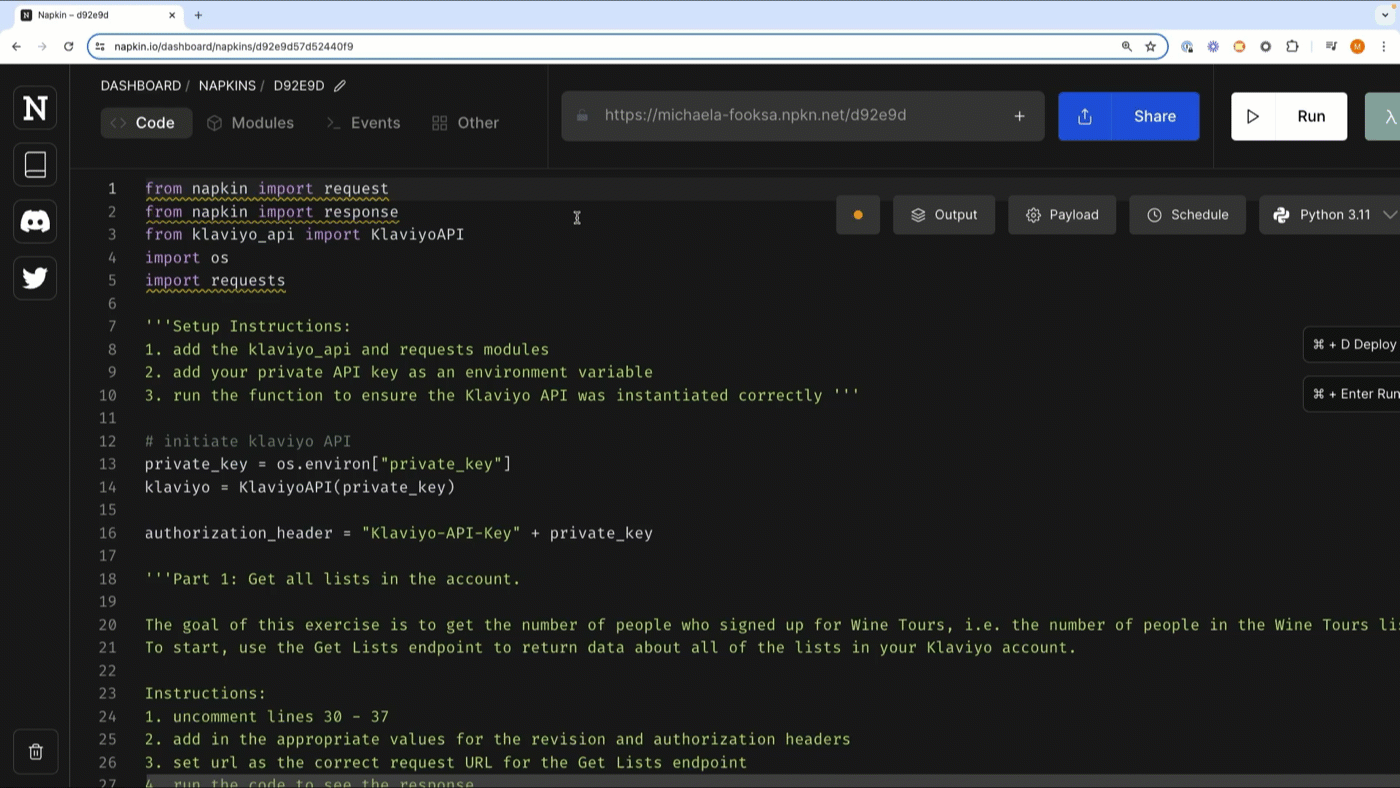Click the '1. uncomment lines 30 - 37' line

click(x=267, y=716)
